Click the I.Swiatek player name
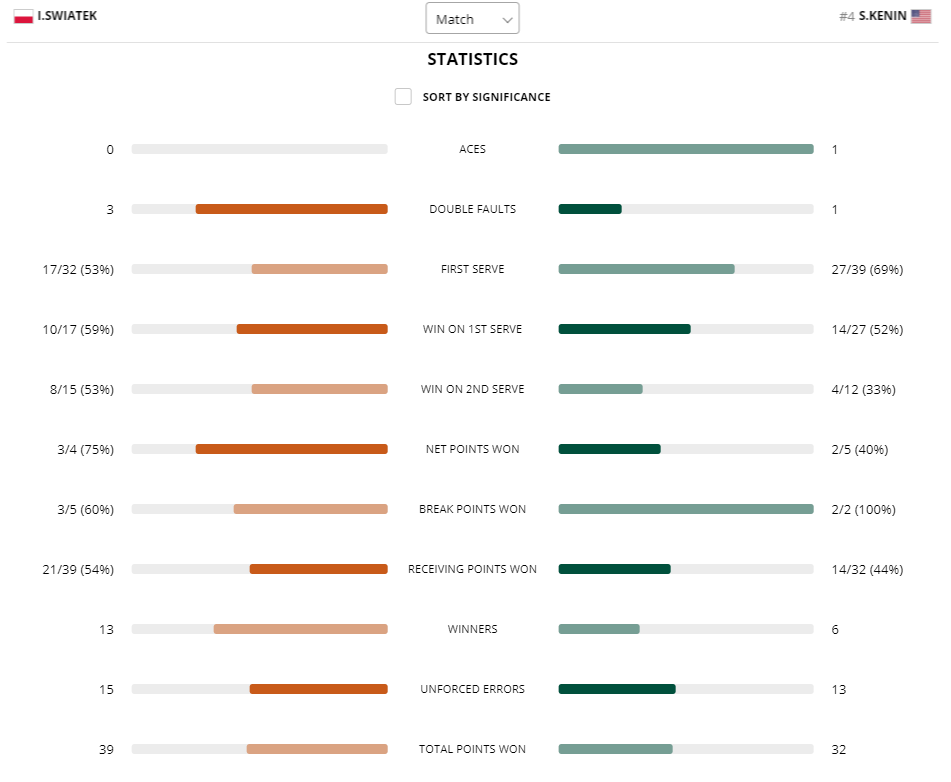 (67, 17)
